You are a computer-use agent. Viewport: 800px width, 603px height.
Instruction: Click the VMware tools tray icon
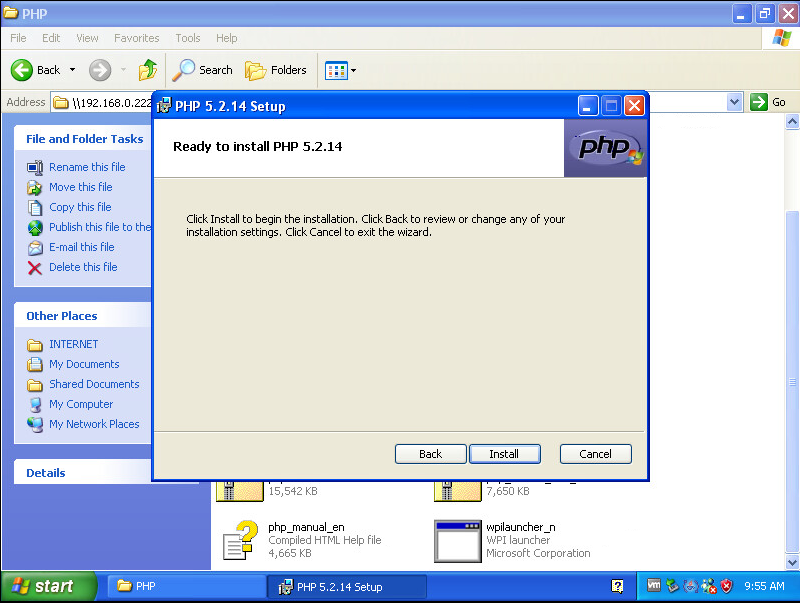(654, 586)
